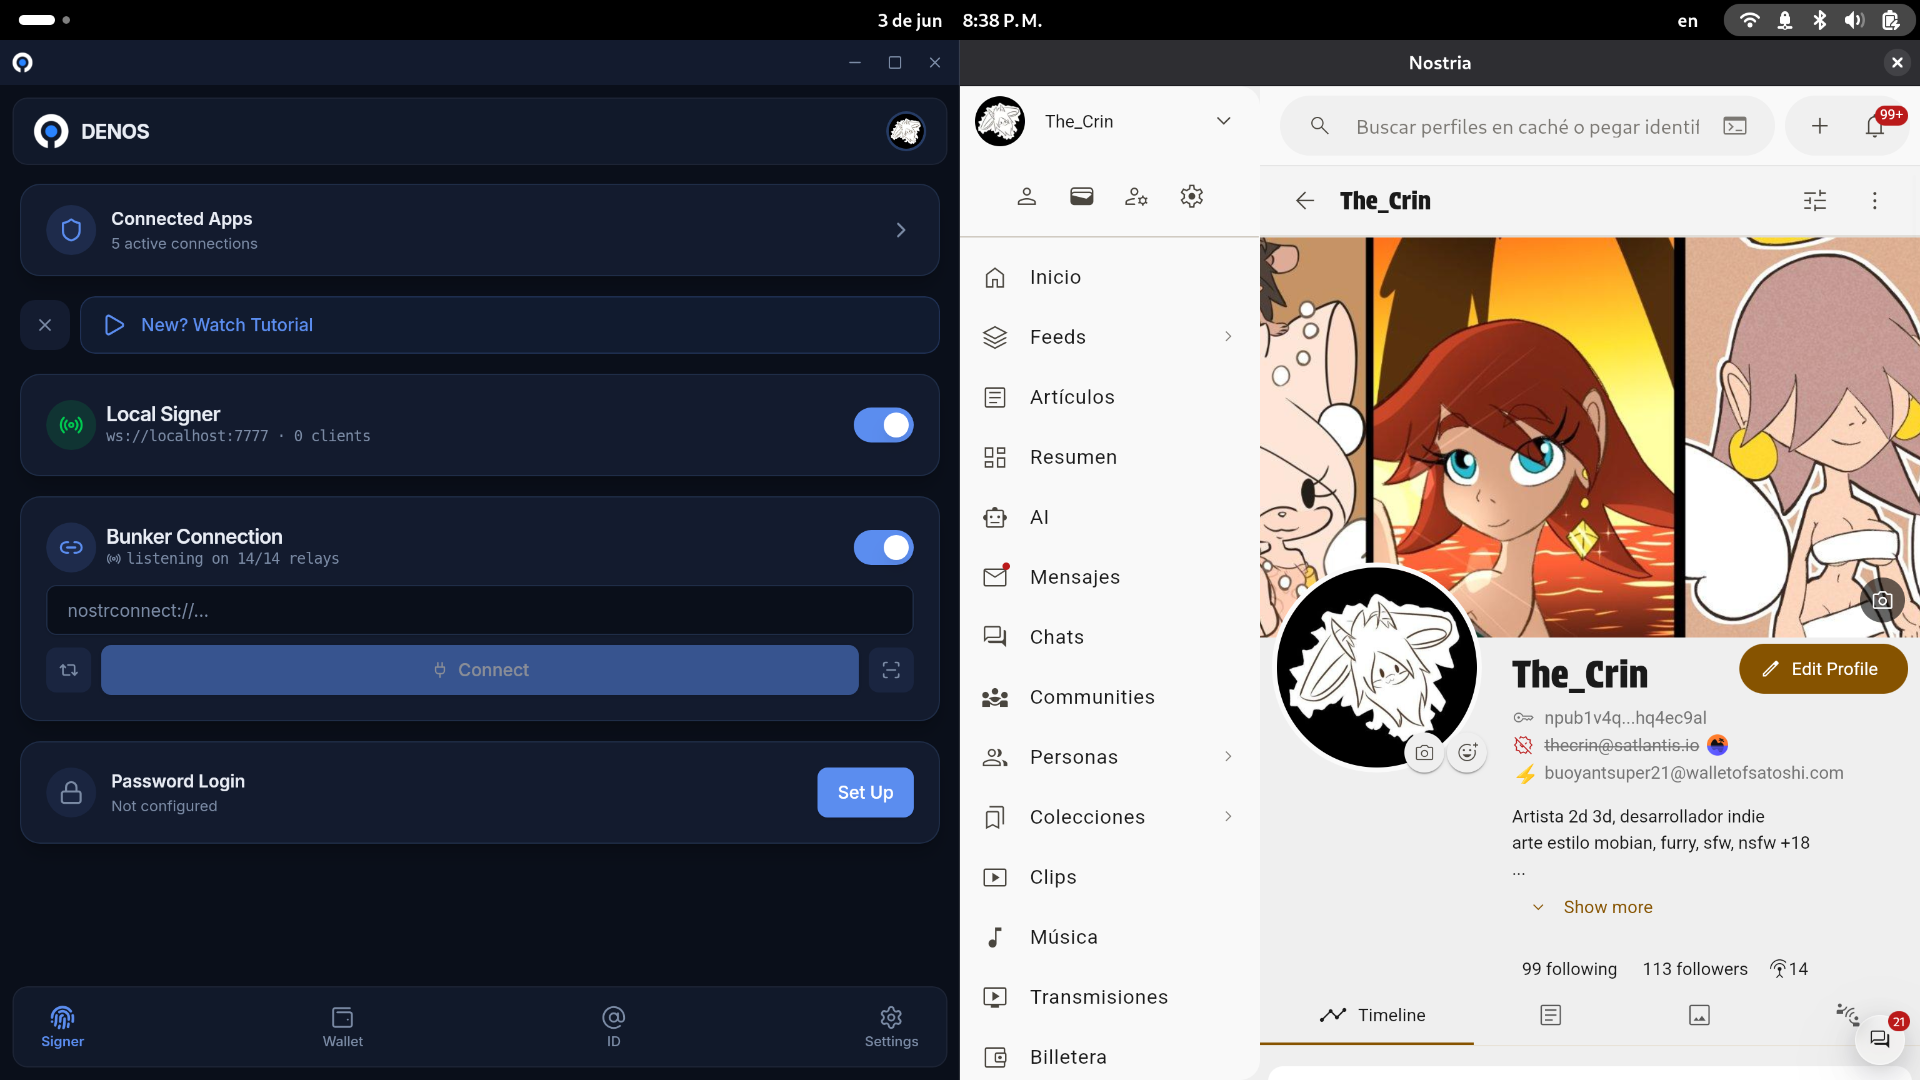
Task: Open the account management icon in Nostria
Action: click(1136, 196)
